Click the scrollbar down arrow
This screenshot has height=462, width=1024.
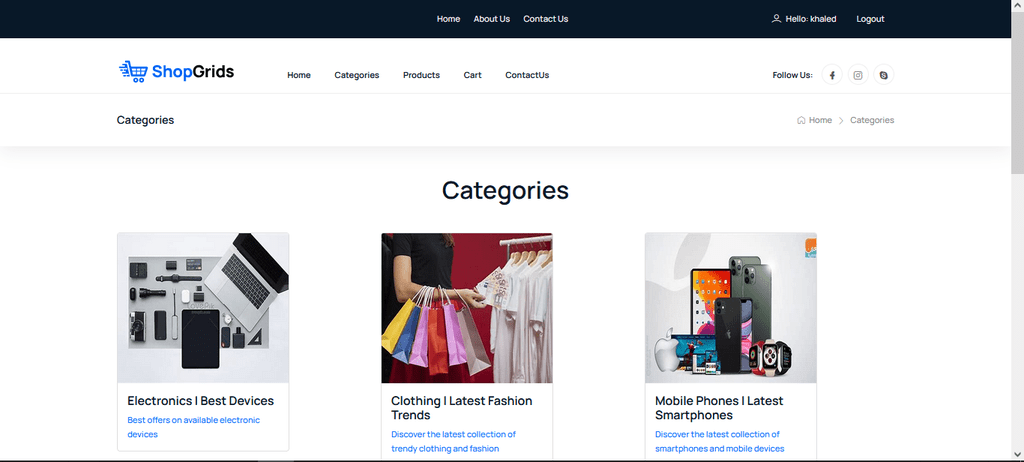tap(1017, 453)
